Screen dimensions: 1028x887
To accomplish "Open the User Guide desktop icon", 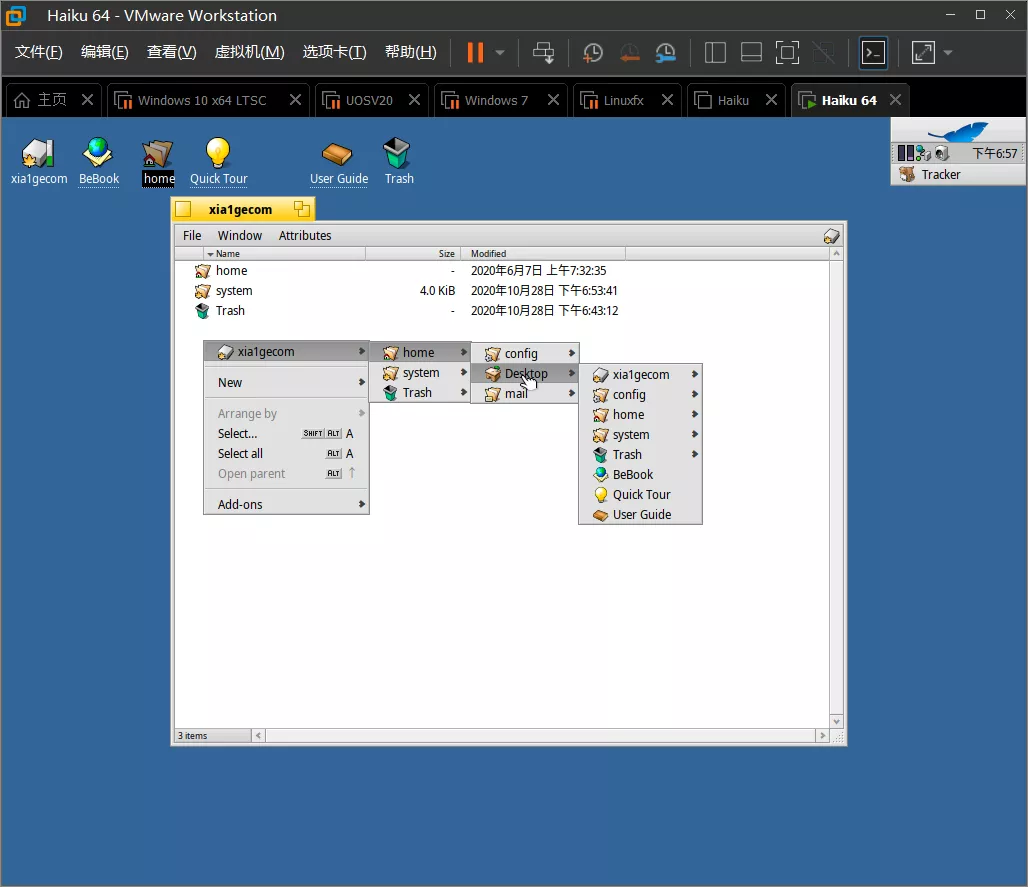I will (x=337, y=154).
